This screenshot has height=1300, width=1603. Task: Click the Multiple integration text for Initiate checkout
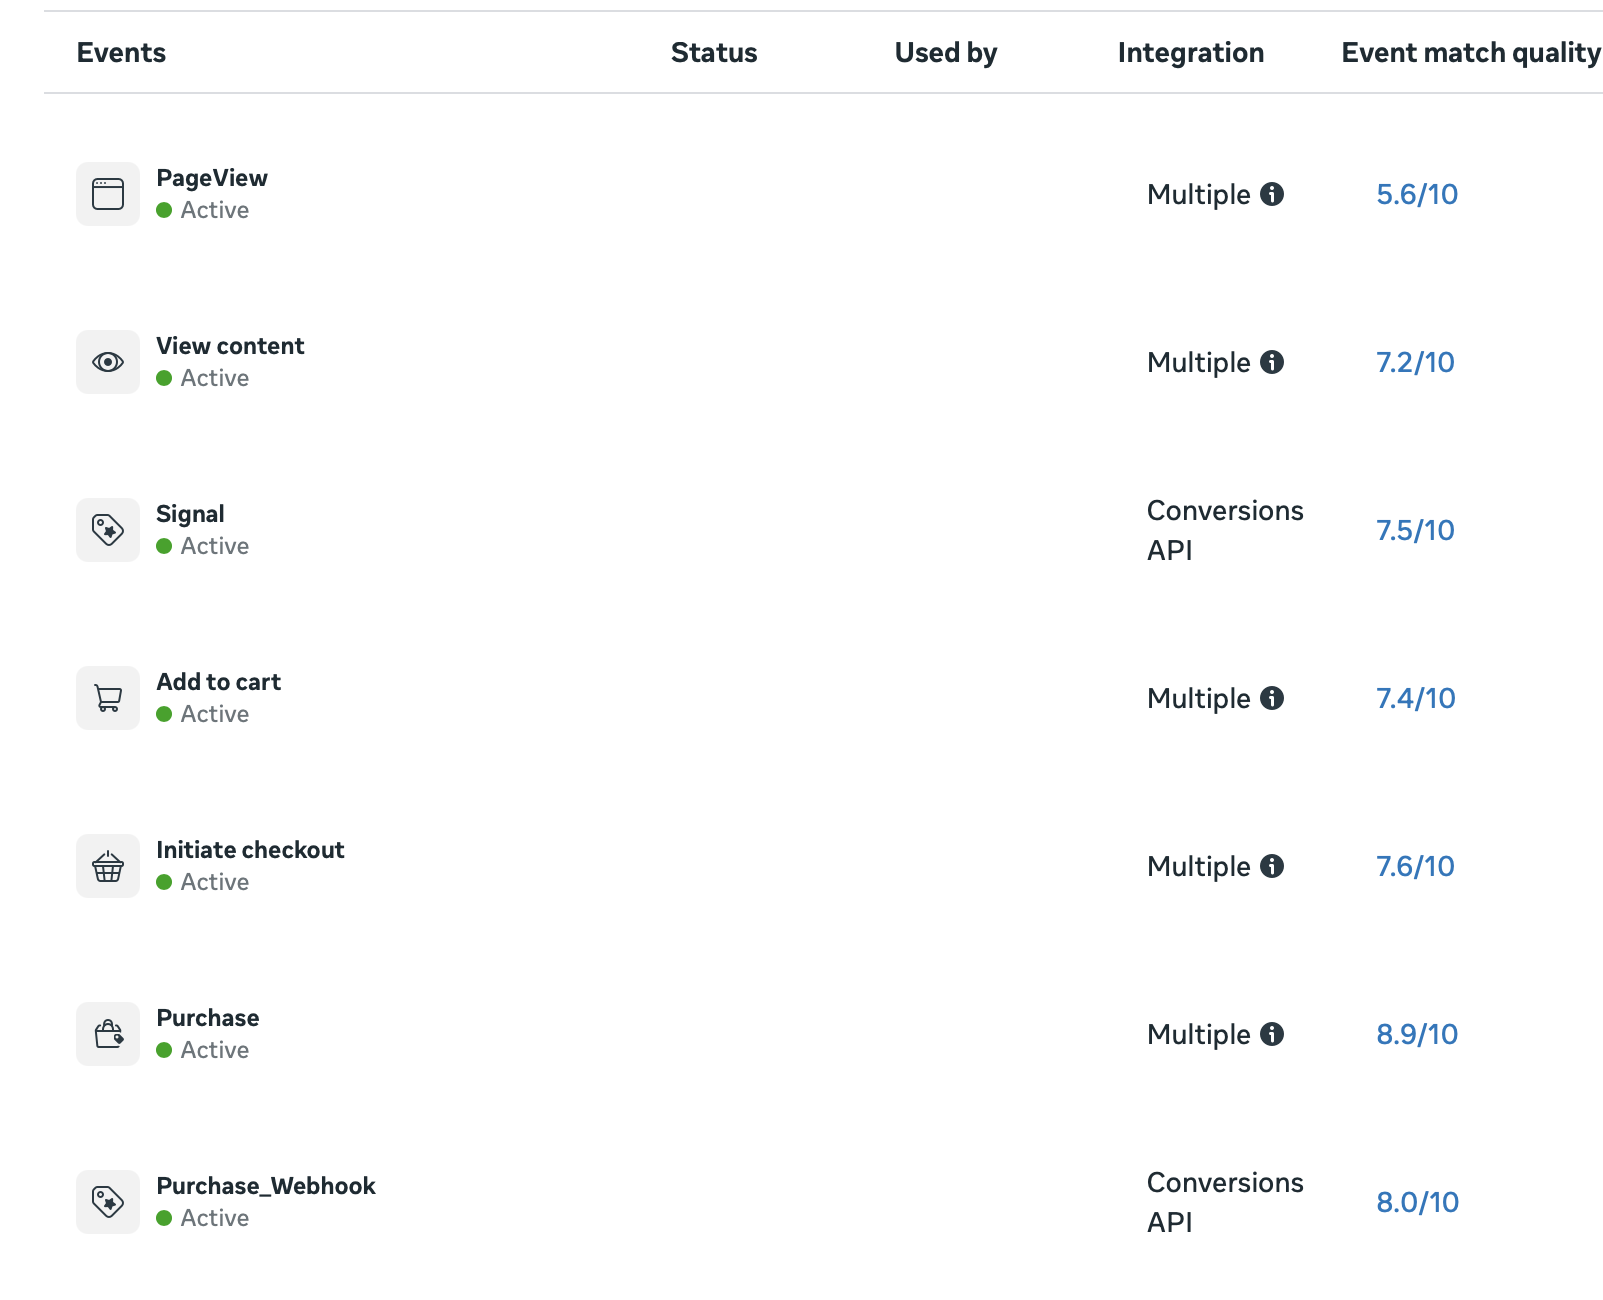point(1199,867)
